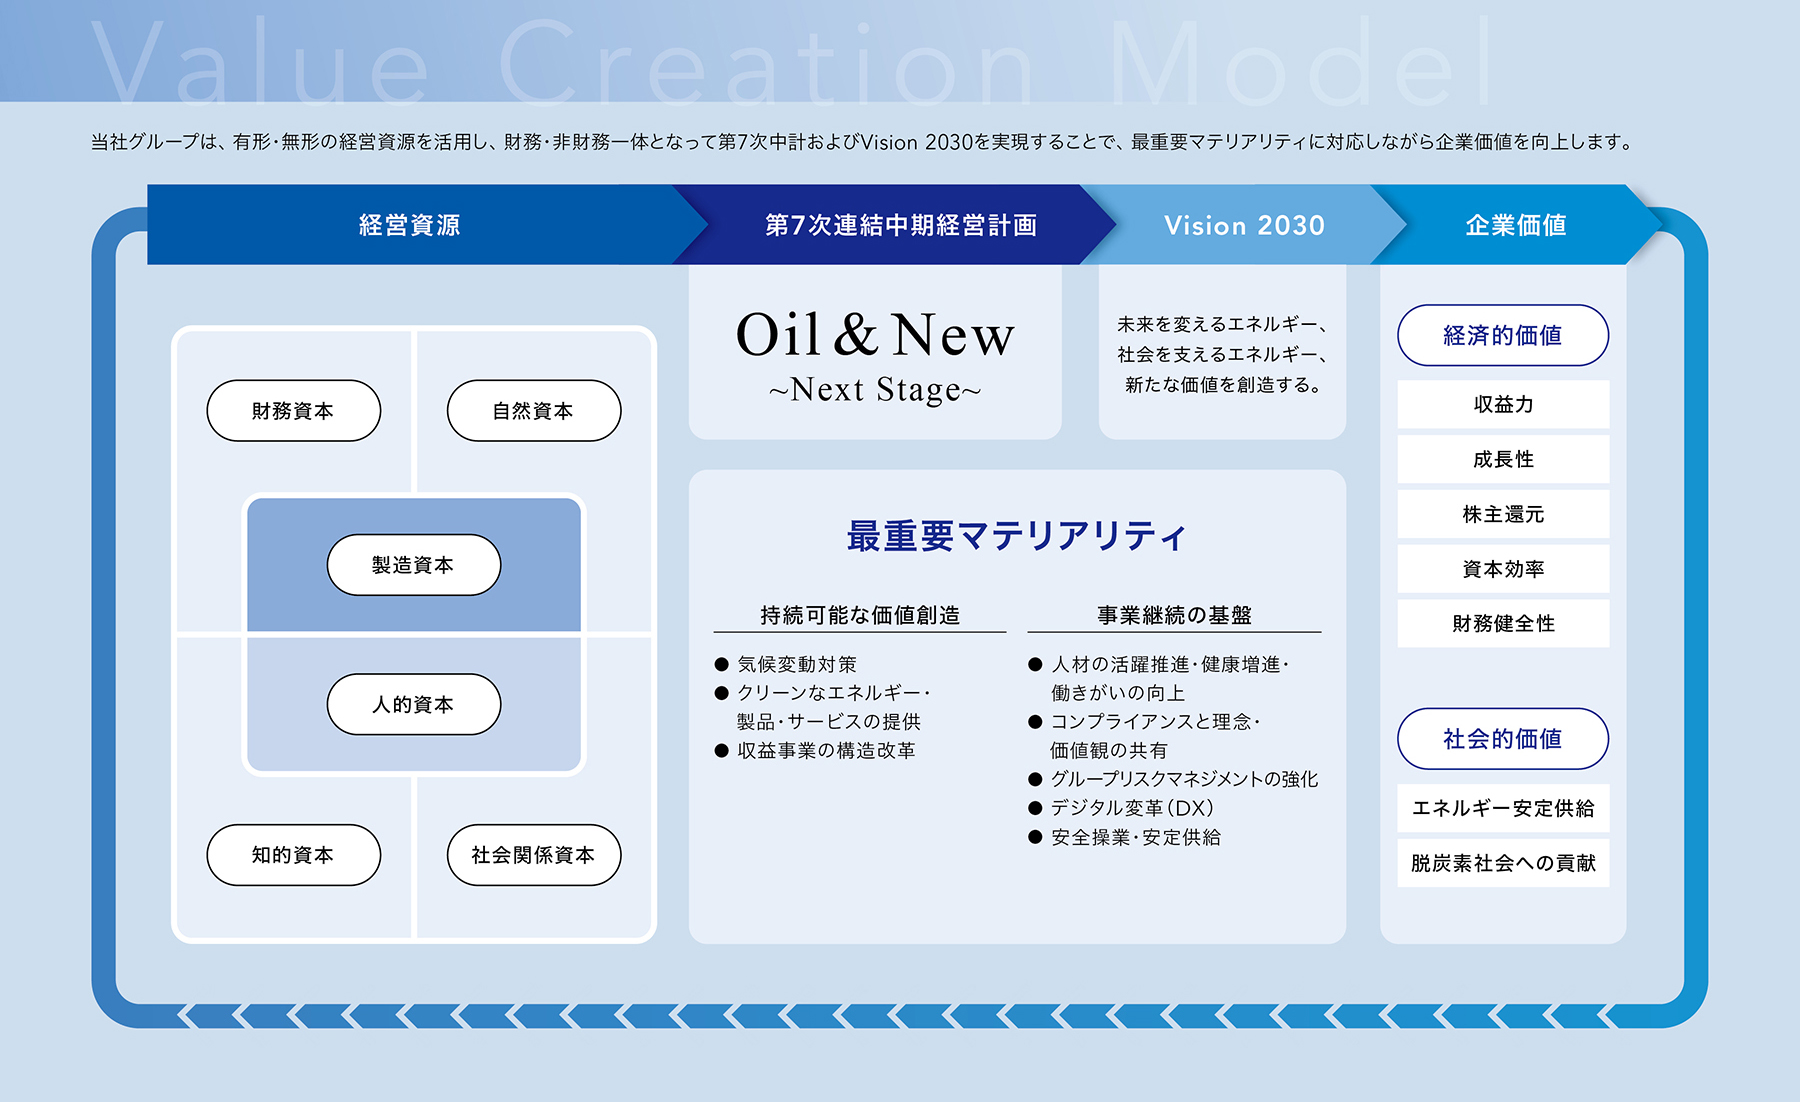The width and height of the screenshot is (1800, 1102).
Task: Open the 社会的価値 badge
Action: [x=1502, y=739]
